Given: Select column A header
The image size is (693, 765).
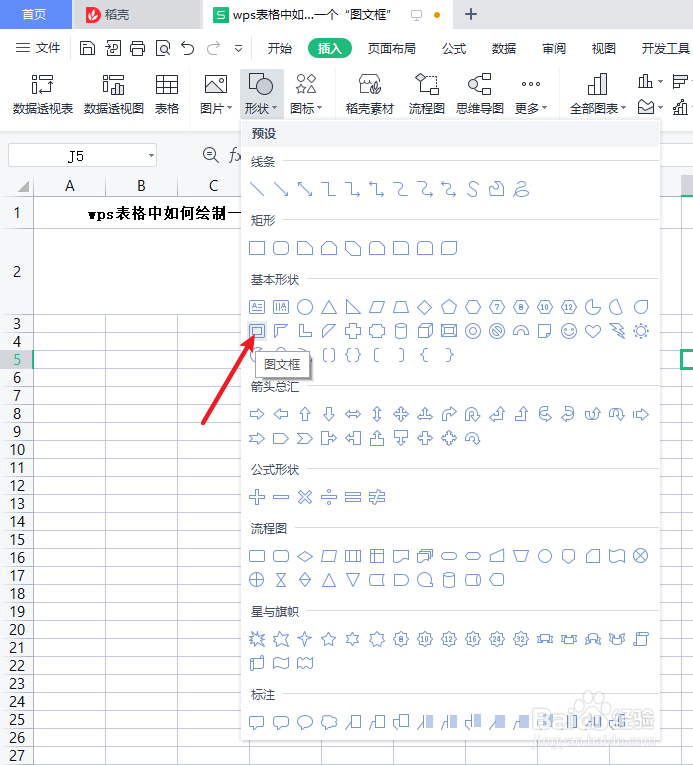Looking at the screenshot, I should [x=69, y=186].
